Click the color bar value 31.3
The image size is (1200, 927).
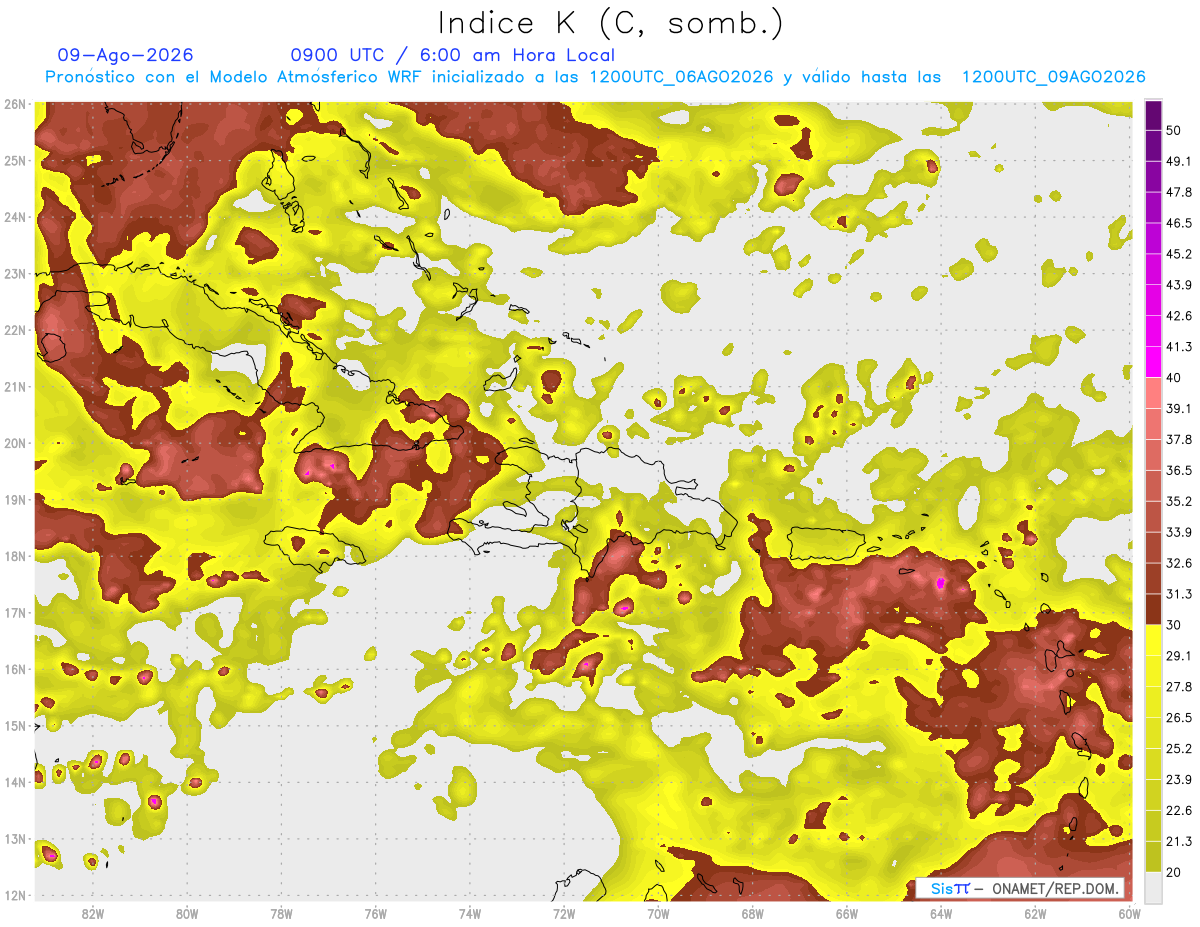point(1179,594)
